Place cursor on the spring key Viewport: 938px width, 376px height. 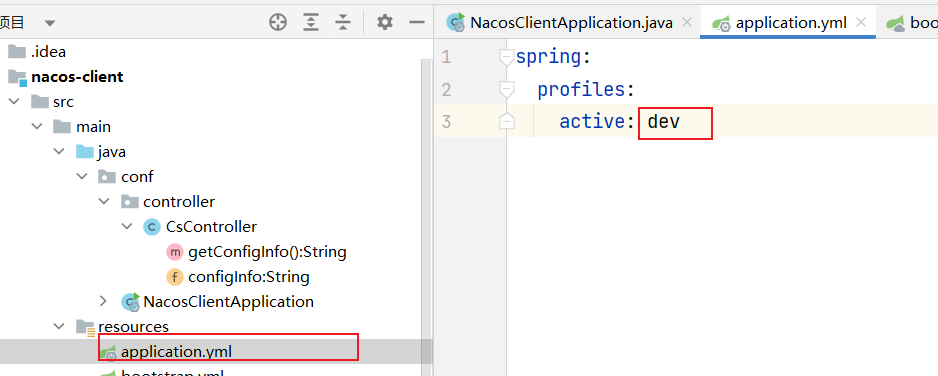pyautogui.click(x=549, y=57)
